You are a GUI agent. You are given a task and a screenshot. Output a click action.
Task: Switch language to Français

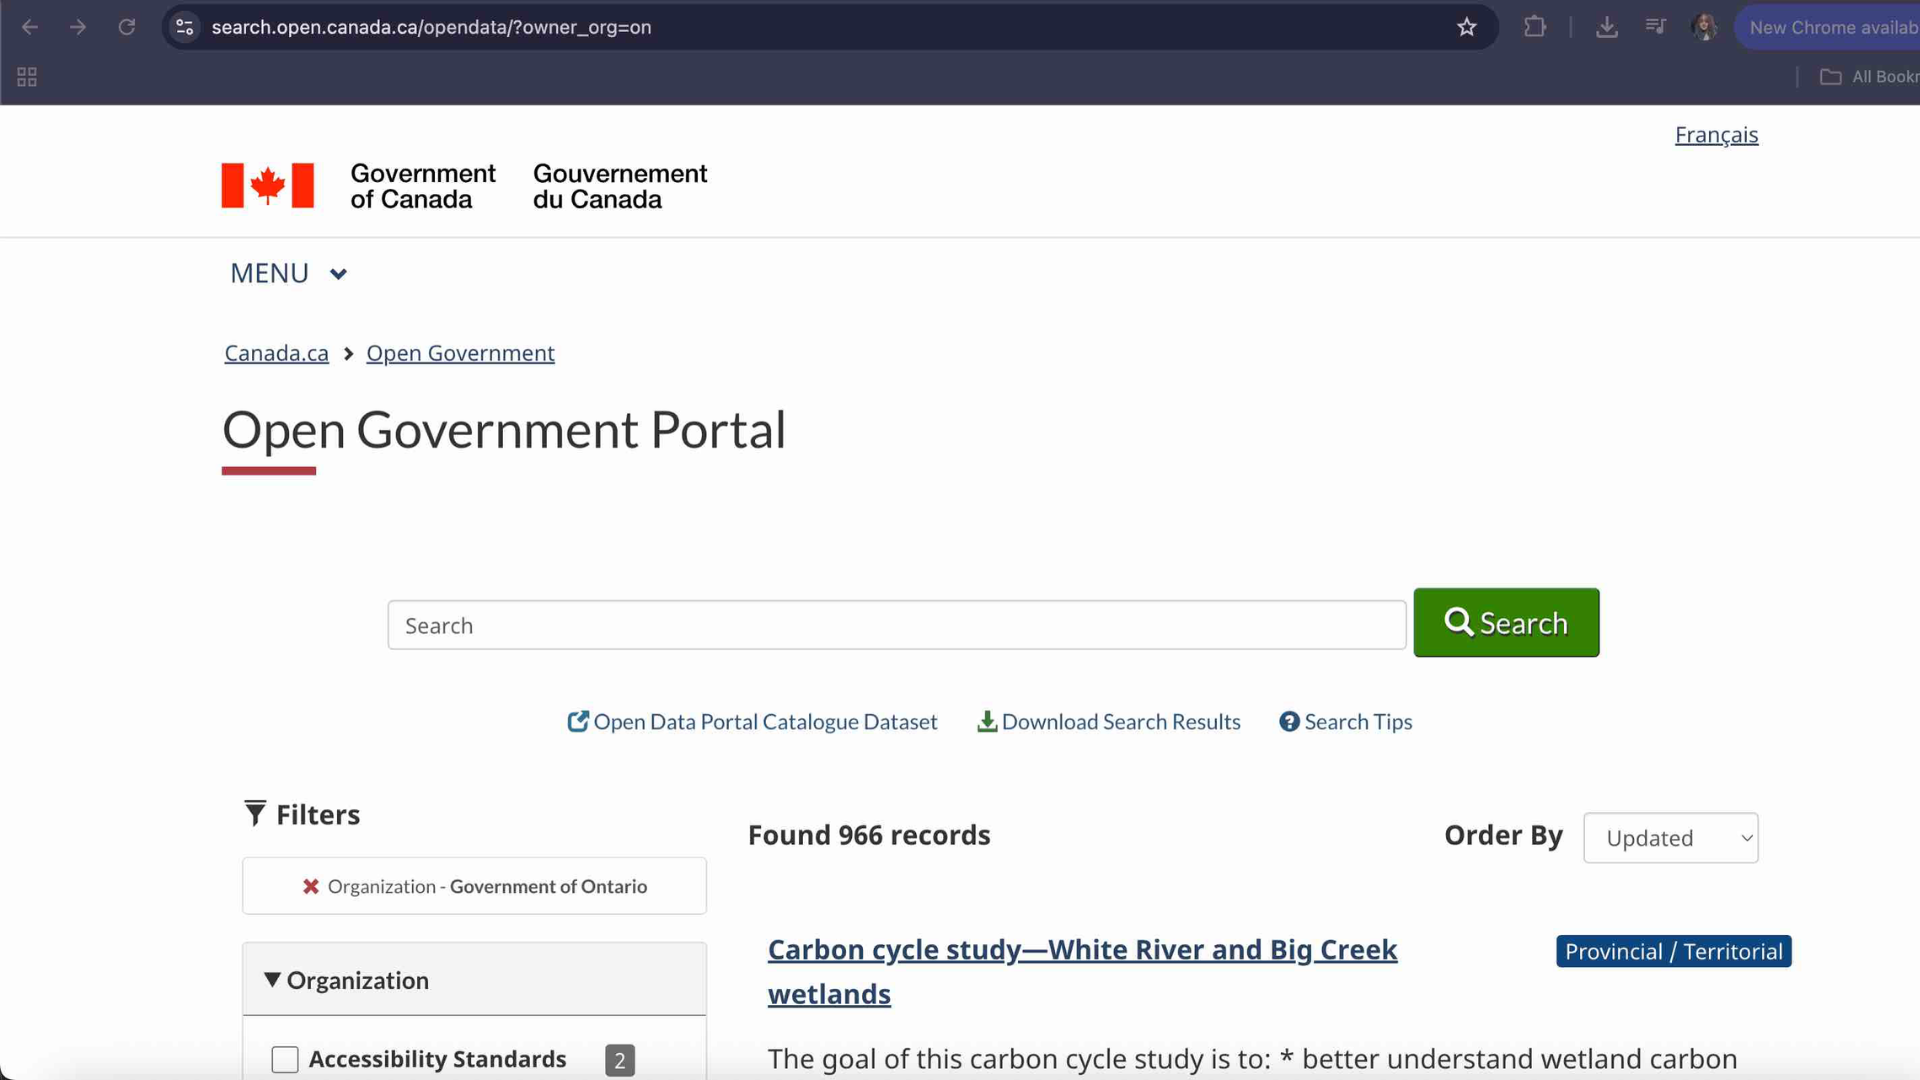point(1716,135)
